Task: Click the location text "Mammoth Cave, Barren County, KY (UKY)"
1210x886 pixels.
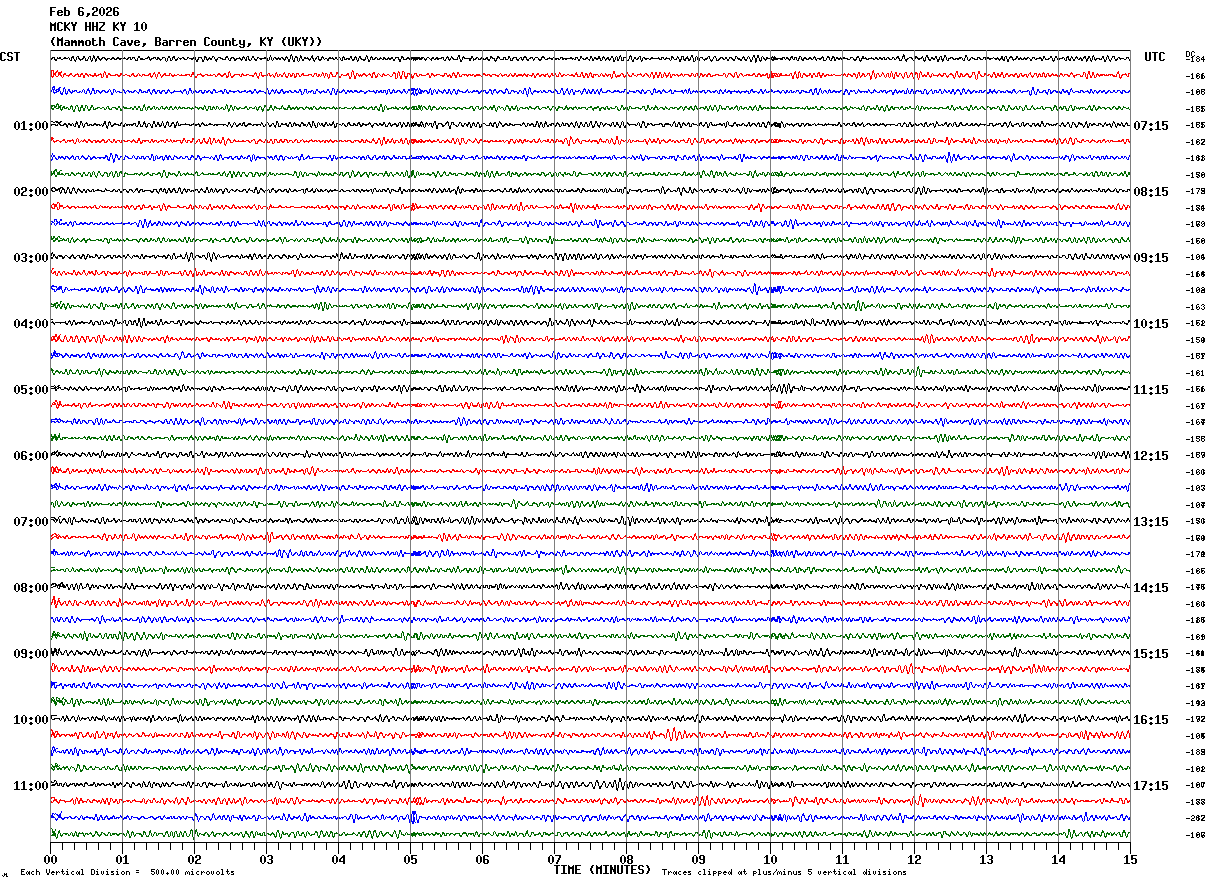Action: [x=186, y=42]
